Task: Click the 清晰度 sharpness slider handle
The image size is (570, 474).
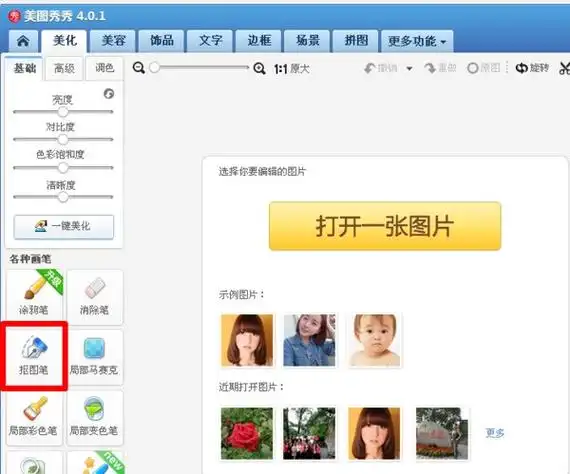Action: tap(63, 197)
